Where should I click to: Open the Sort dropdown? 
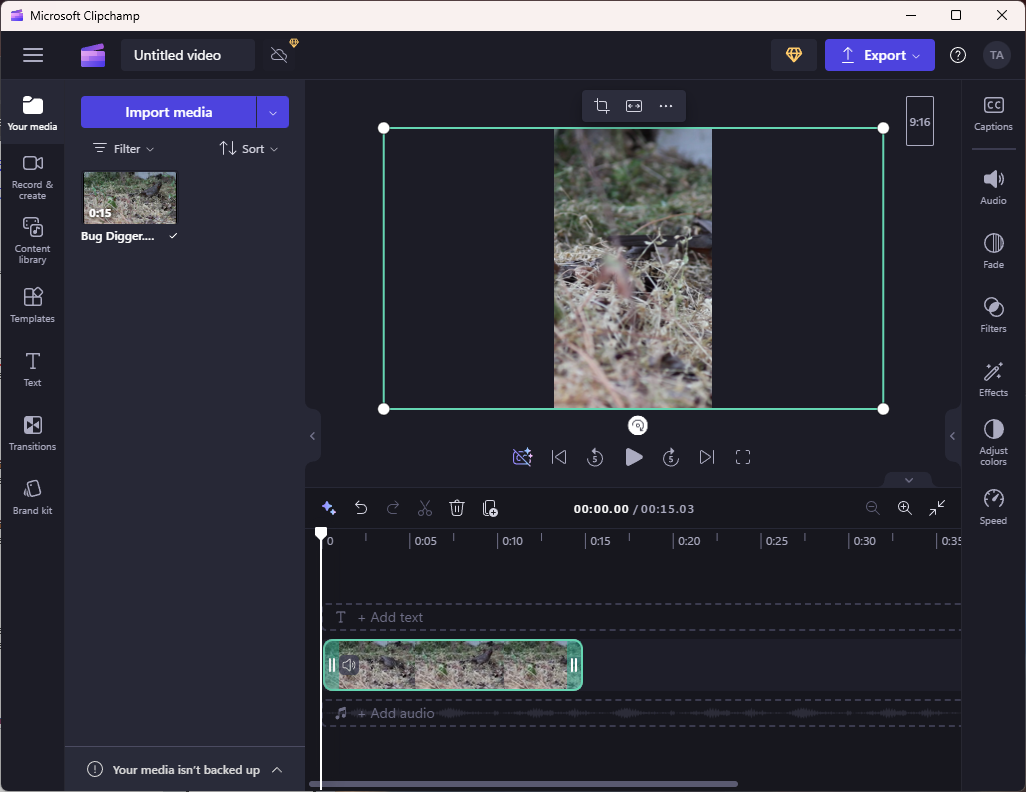tap(249, 148)
